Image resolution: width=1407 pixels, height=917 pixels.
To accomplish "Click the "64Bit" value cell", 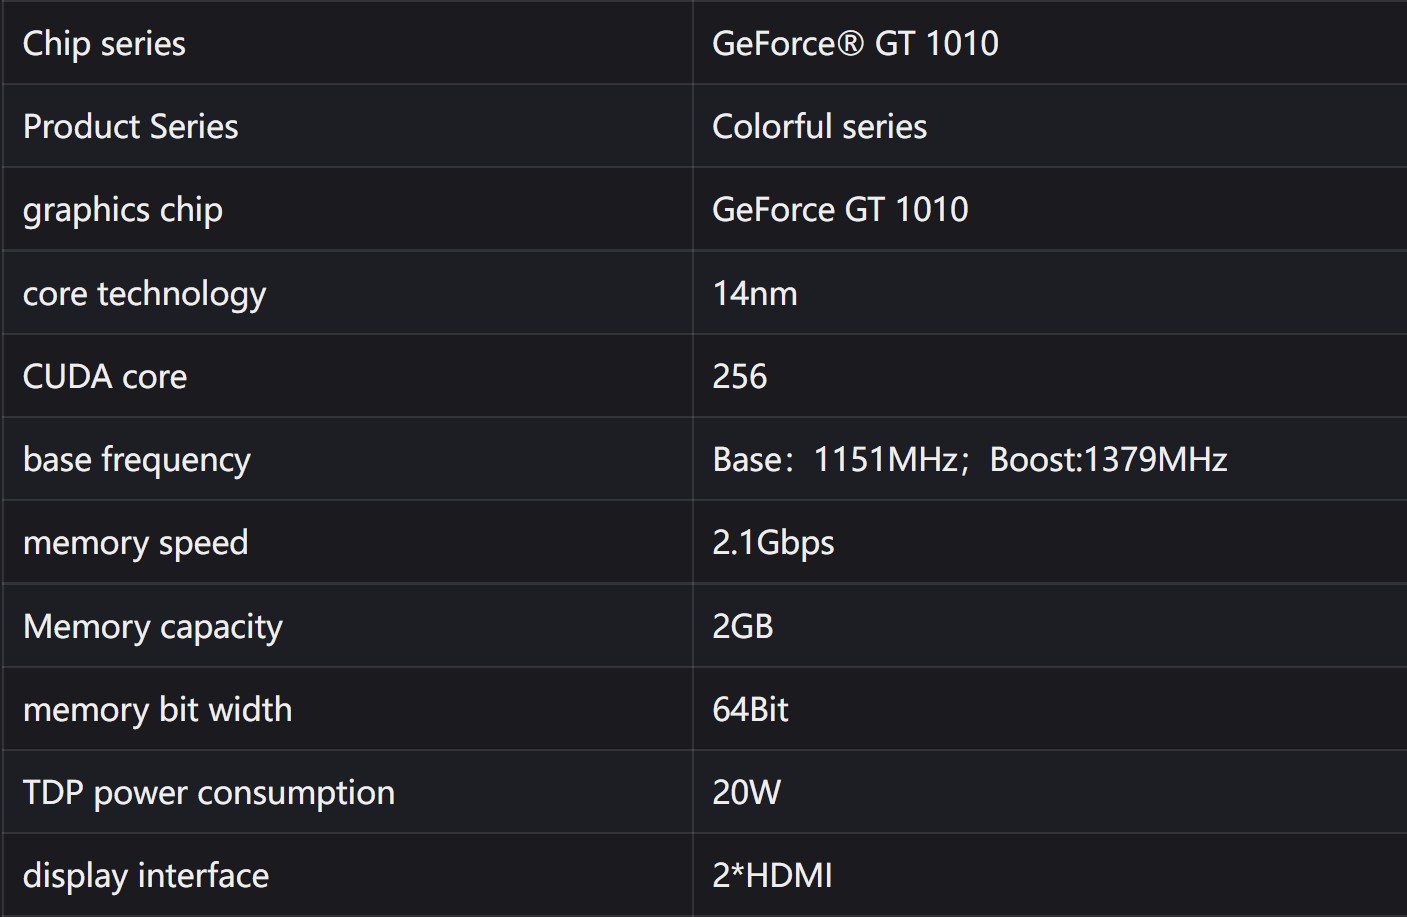I will (x=750, y=710).
